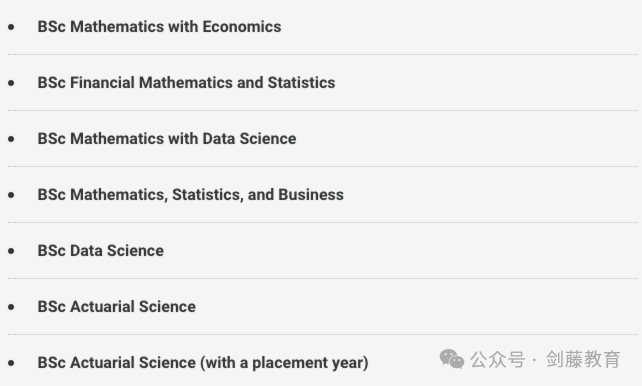Click the bullet beside the placement year course
The image size is (642, 386).
pos(11,363)
